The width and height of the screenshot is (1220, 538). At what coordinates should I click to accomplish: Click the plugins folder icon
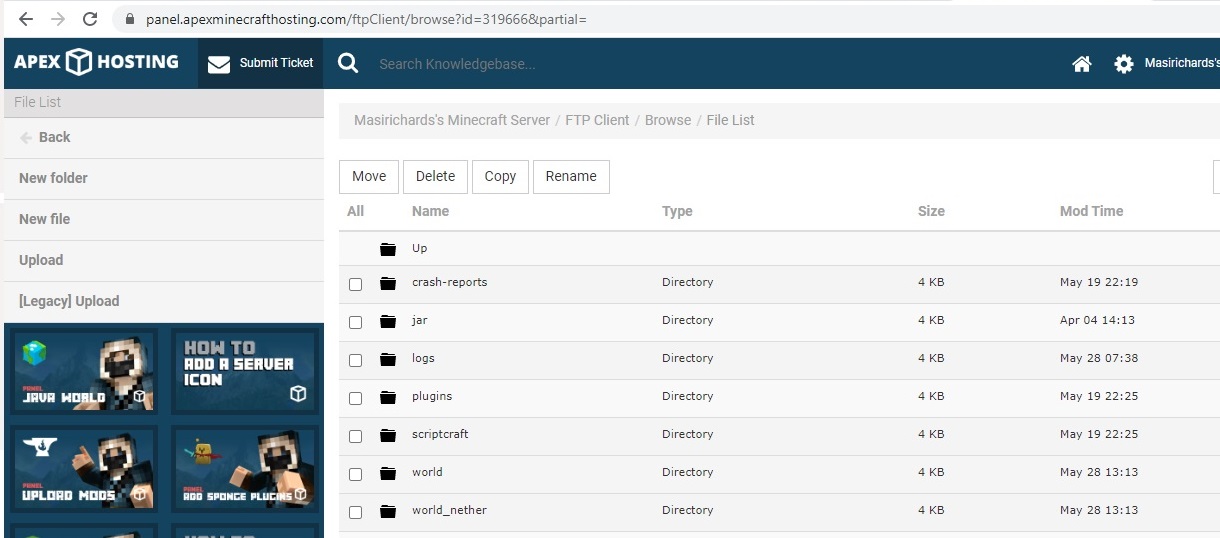[388, 397]
